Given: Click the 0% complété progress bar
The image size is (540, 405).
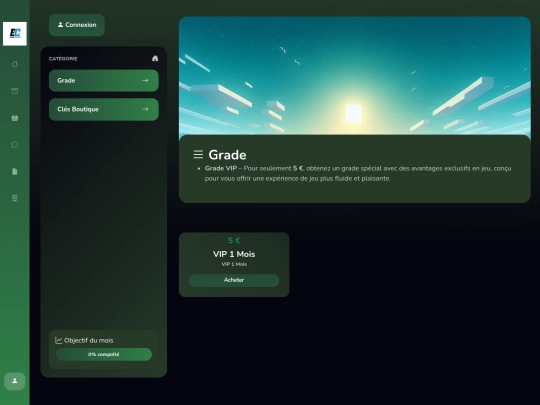Looking at the screenshot, I should [104, 354].
